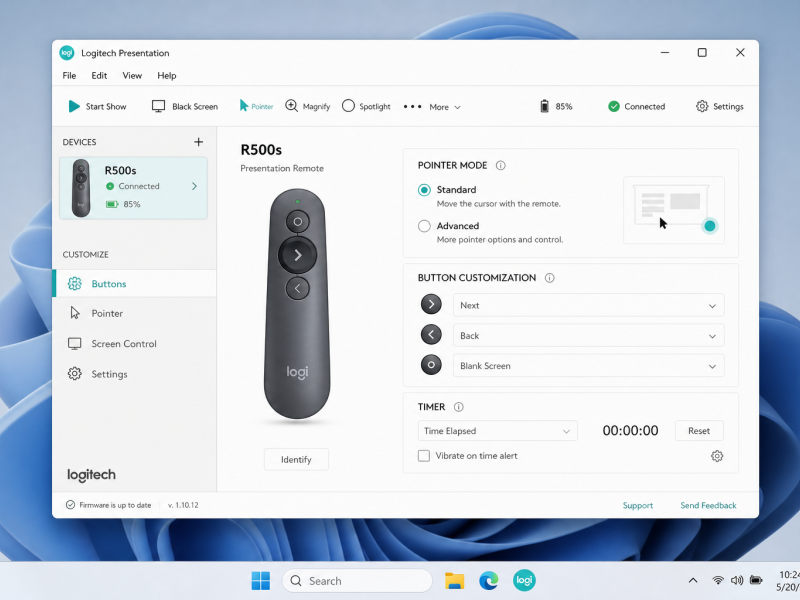Reset the timer
Image resolution: width=800 pixels, height=600 pixels.
(x=699, y=431)
